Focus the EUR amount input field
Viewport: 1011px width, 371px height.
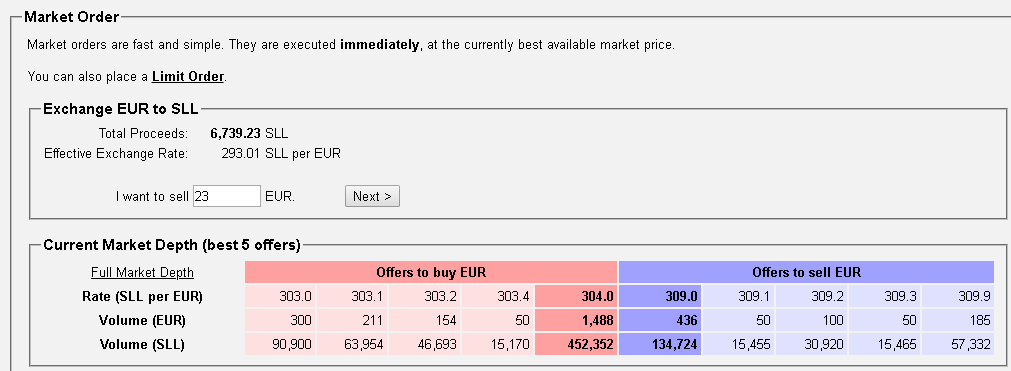point(226,196)
